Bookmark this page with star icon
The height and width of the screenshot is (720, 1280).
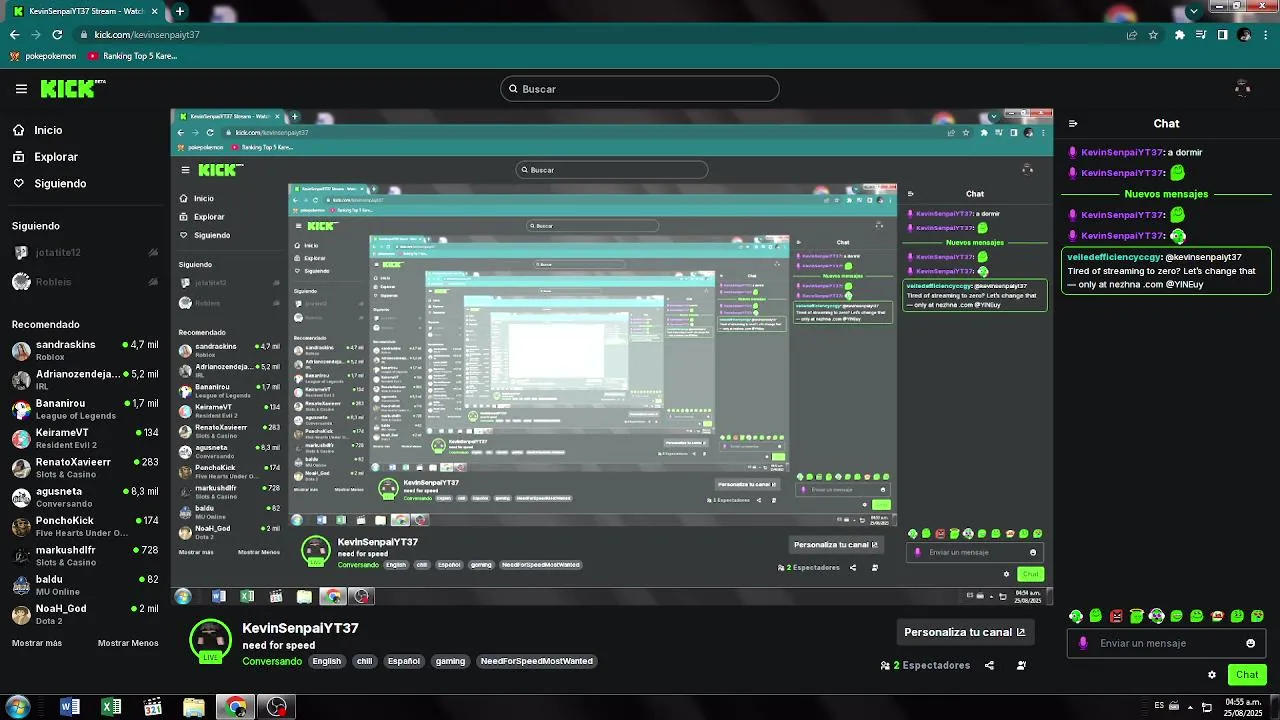click(x=1153, y=35)
